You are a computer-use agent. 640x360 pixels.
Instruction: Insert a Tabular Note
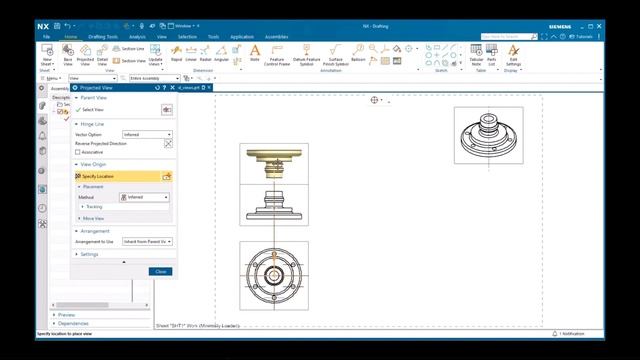[x=476, y=55]
